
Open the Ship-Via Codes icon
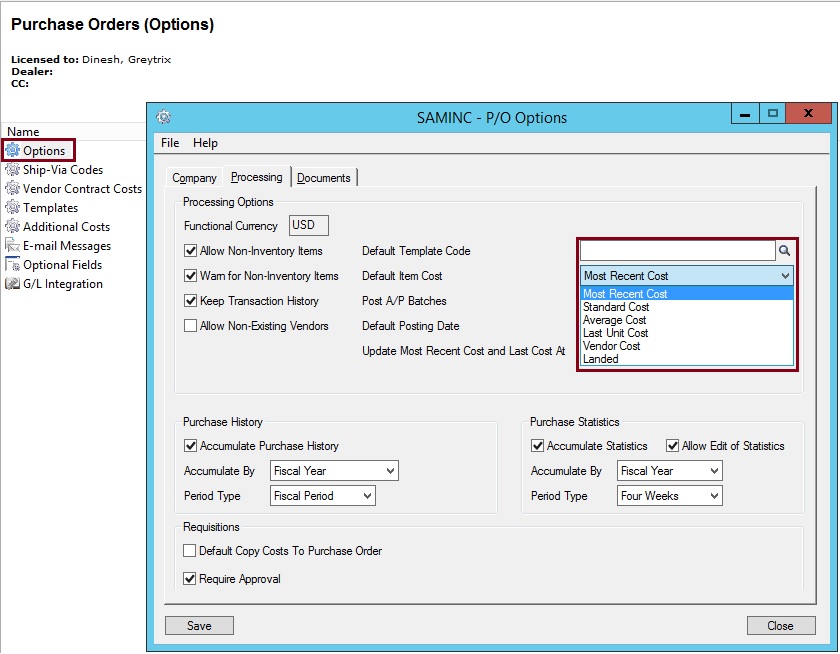(x=12, y=170)
